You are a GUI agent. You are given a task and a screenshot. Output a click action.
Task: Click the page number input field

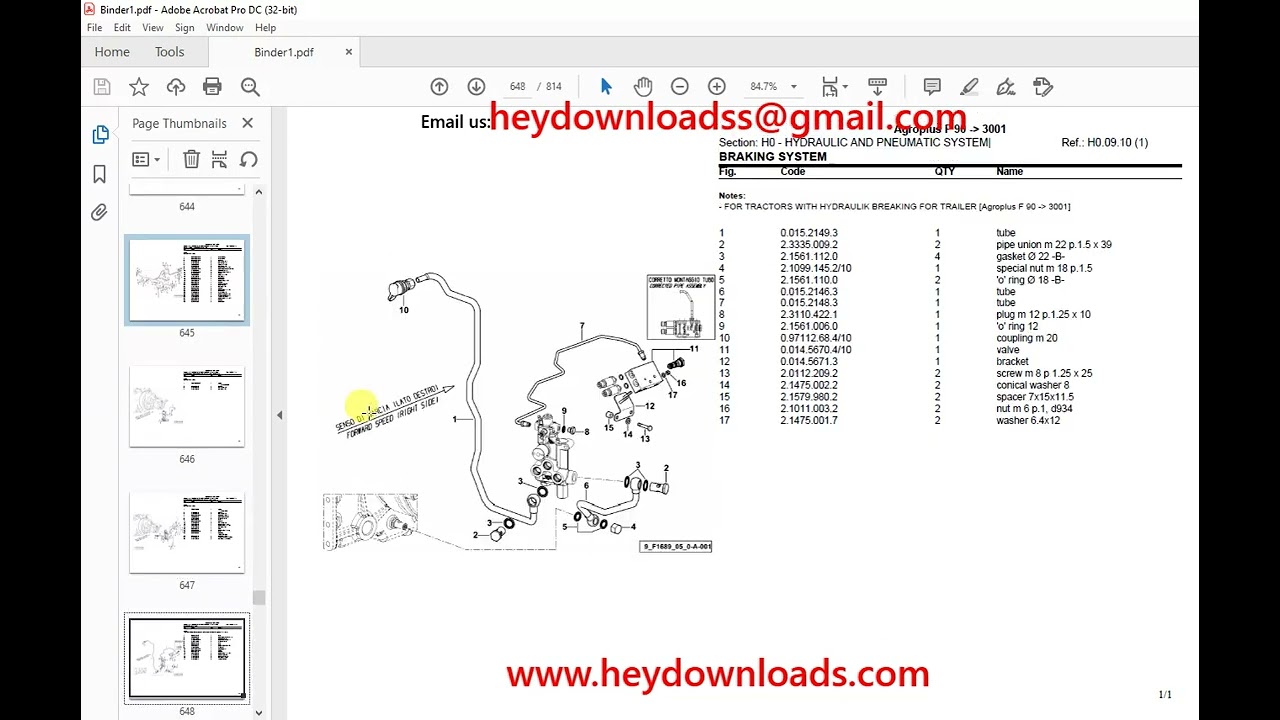coord(517,87)
